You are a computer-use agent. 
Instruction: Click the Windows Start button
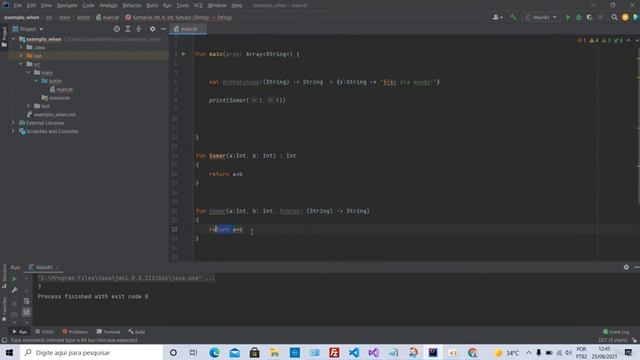(x=9, y=352)
